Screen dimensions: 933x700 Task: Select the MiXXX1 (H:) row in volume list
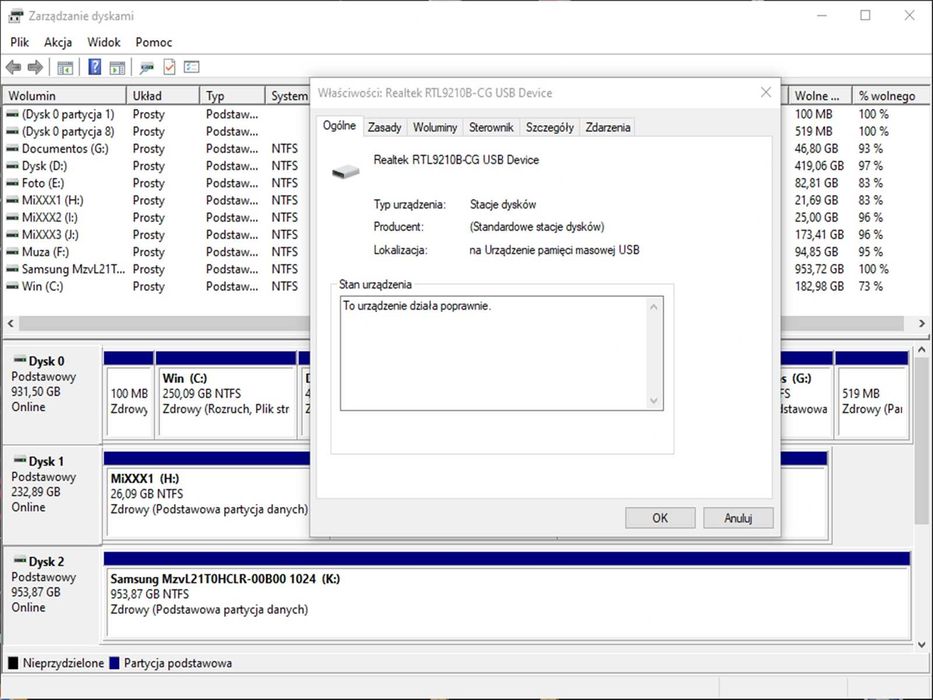coord(156,201)
